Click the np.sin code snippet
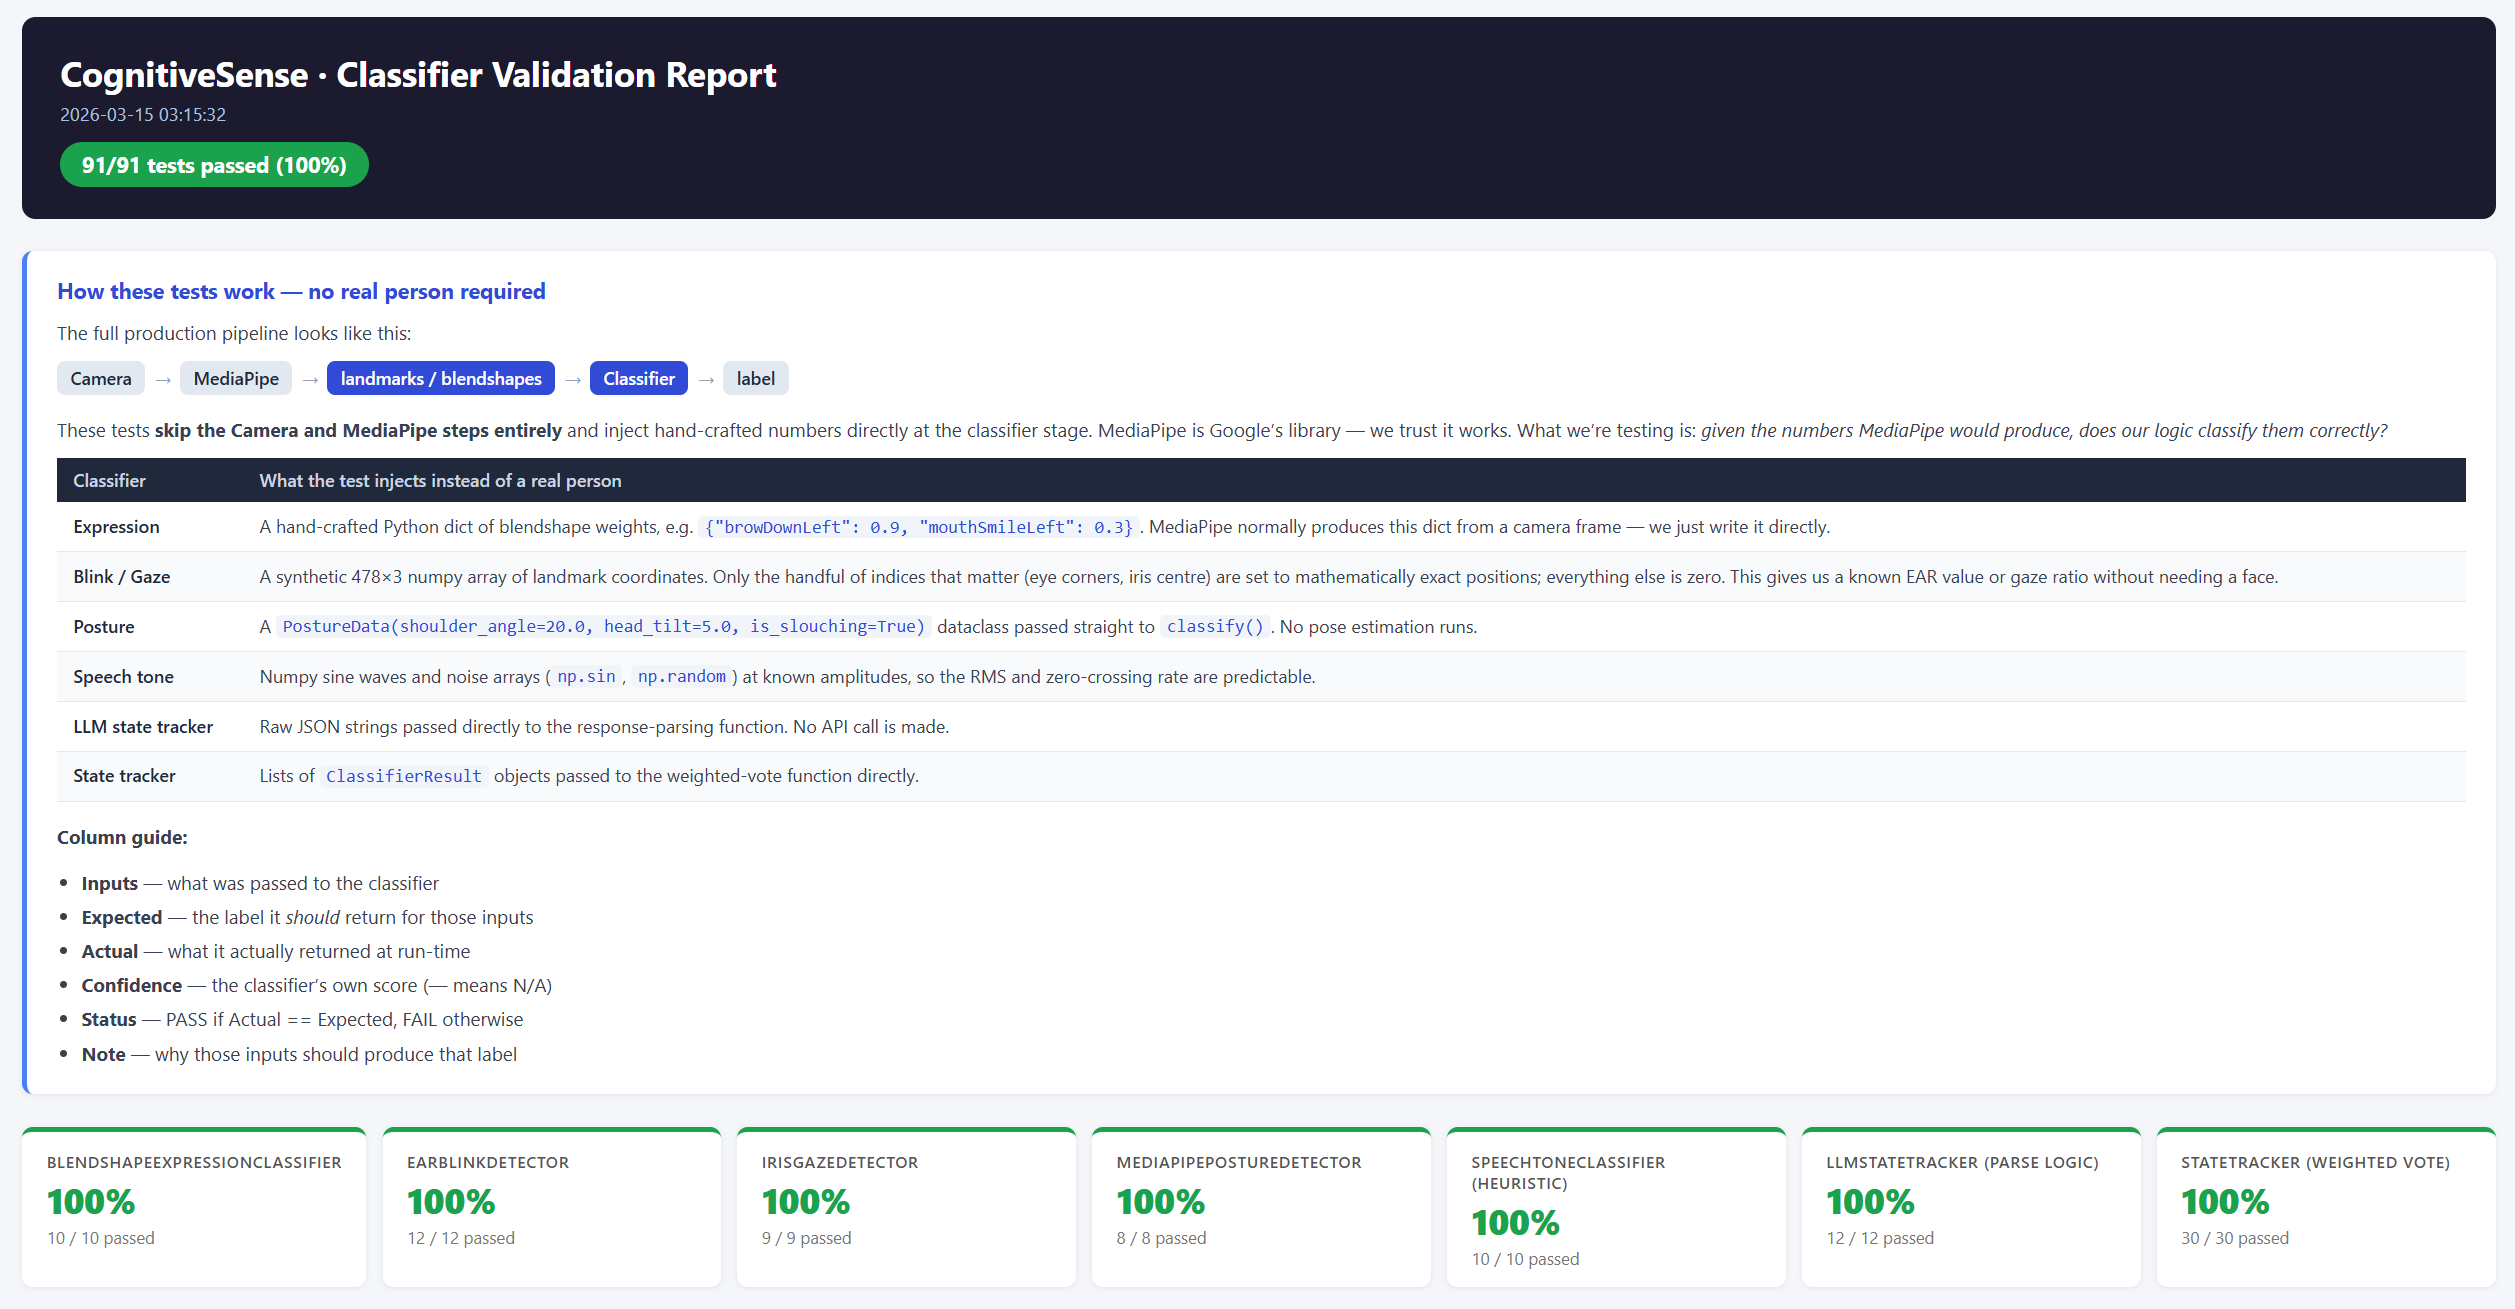Image resolution: width=2515 pixels, height=1309 pixels. click(586, 677)
